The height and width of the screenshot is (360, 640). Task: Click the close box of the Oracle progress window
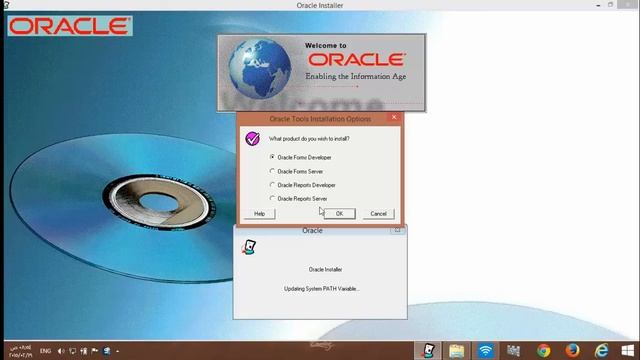tap(397, 230)
